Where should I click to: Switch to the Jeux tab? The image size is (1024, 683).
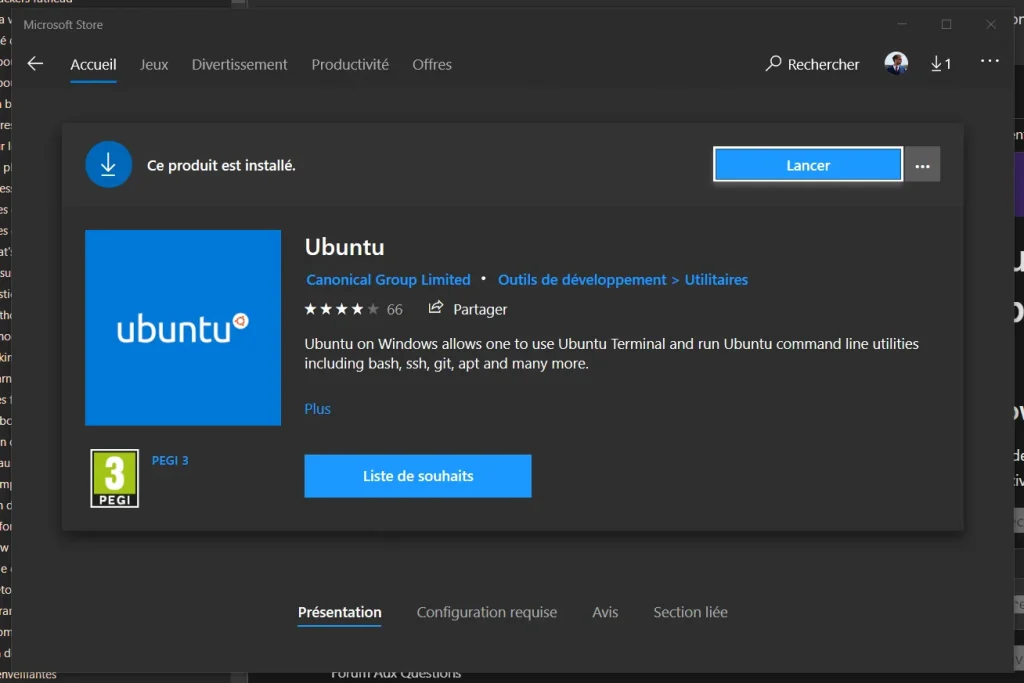[x=154, y=64]
